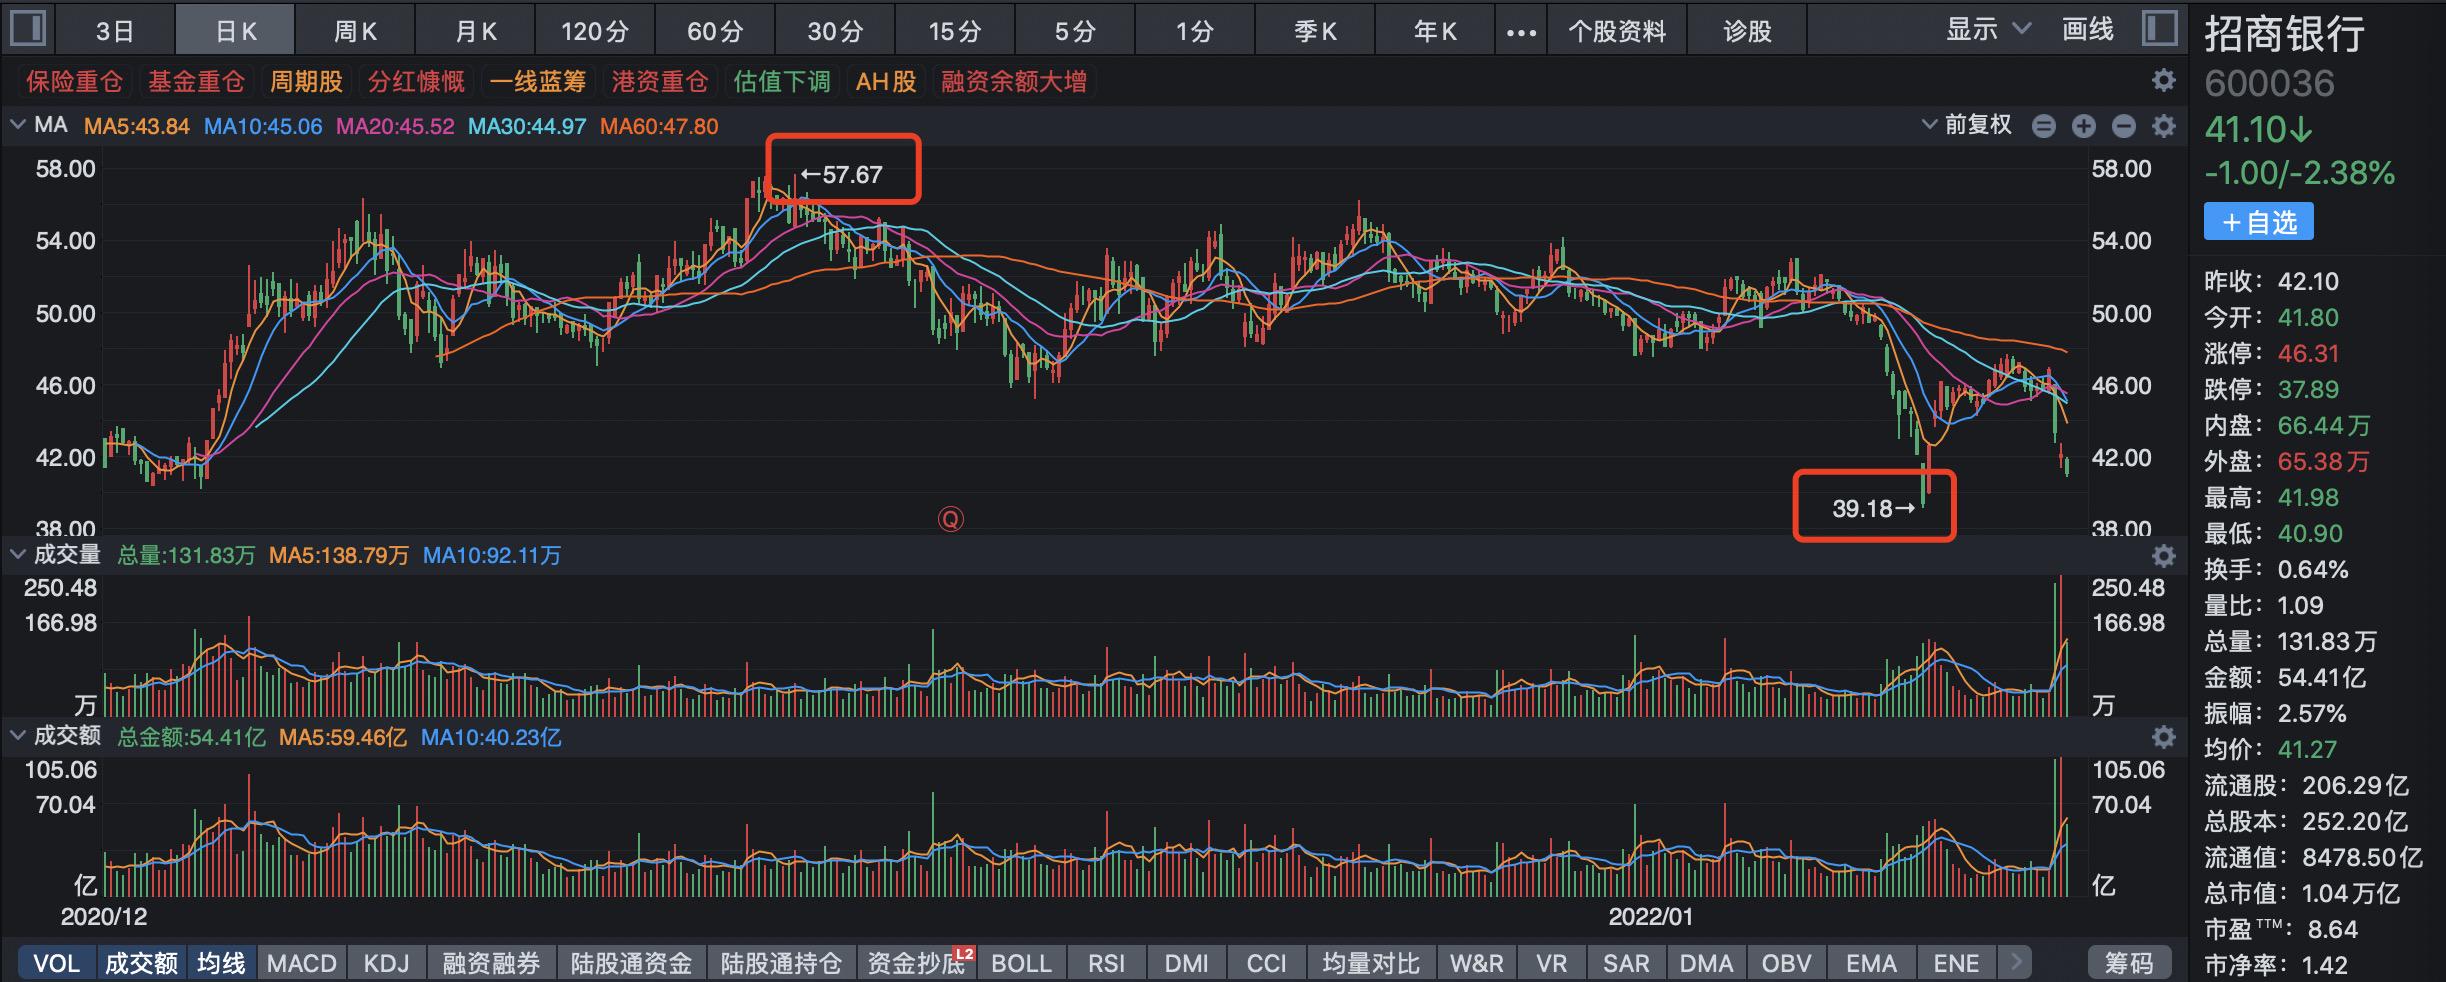Image resolution: width=2446 pixels, height=982 pixels.
Task: Click the MA60:47.80 legend value
Action: click(659, 126)
